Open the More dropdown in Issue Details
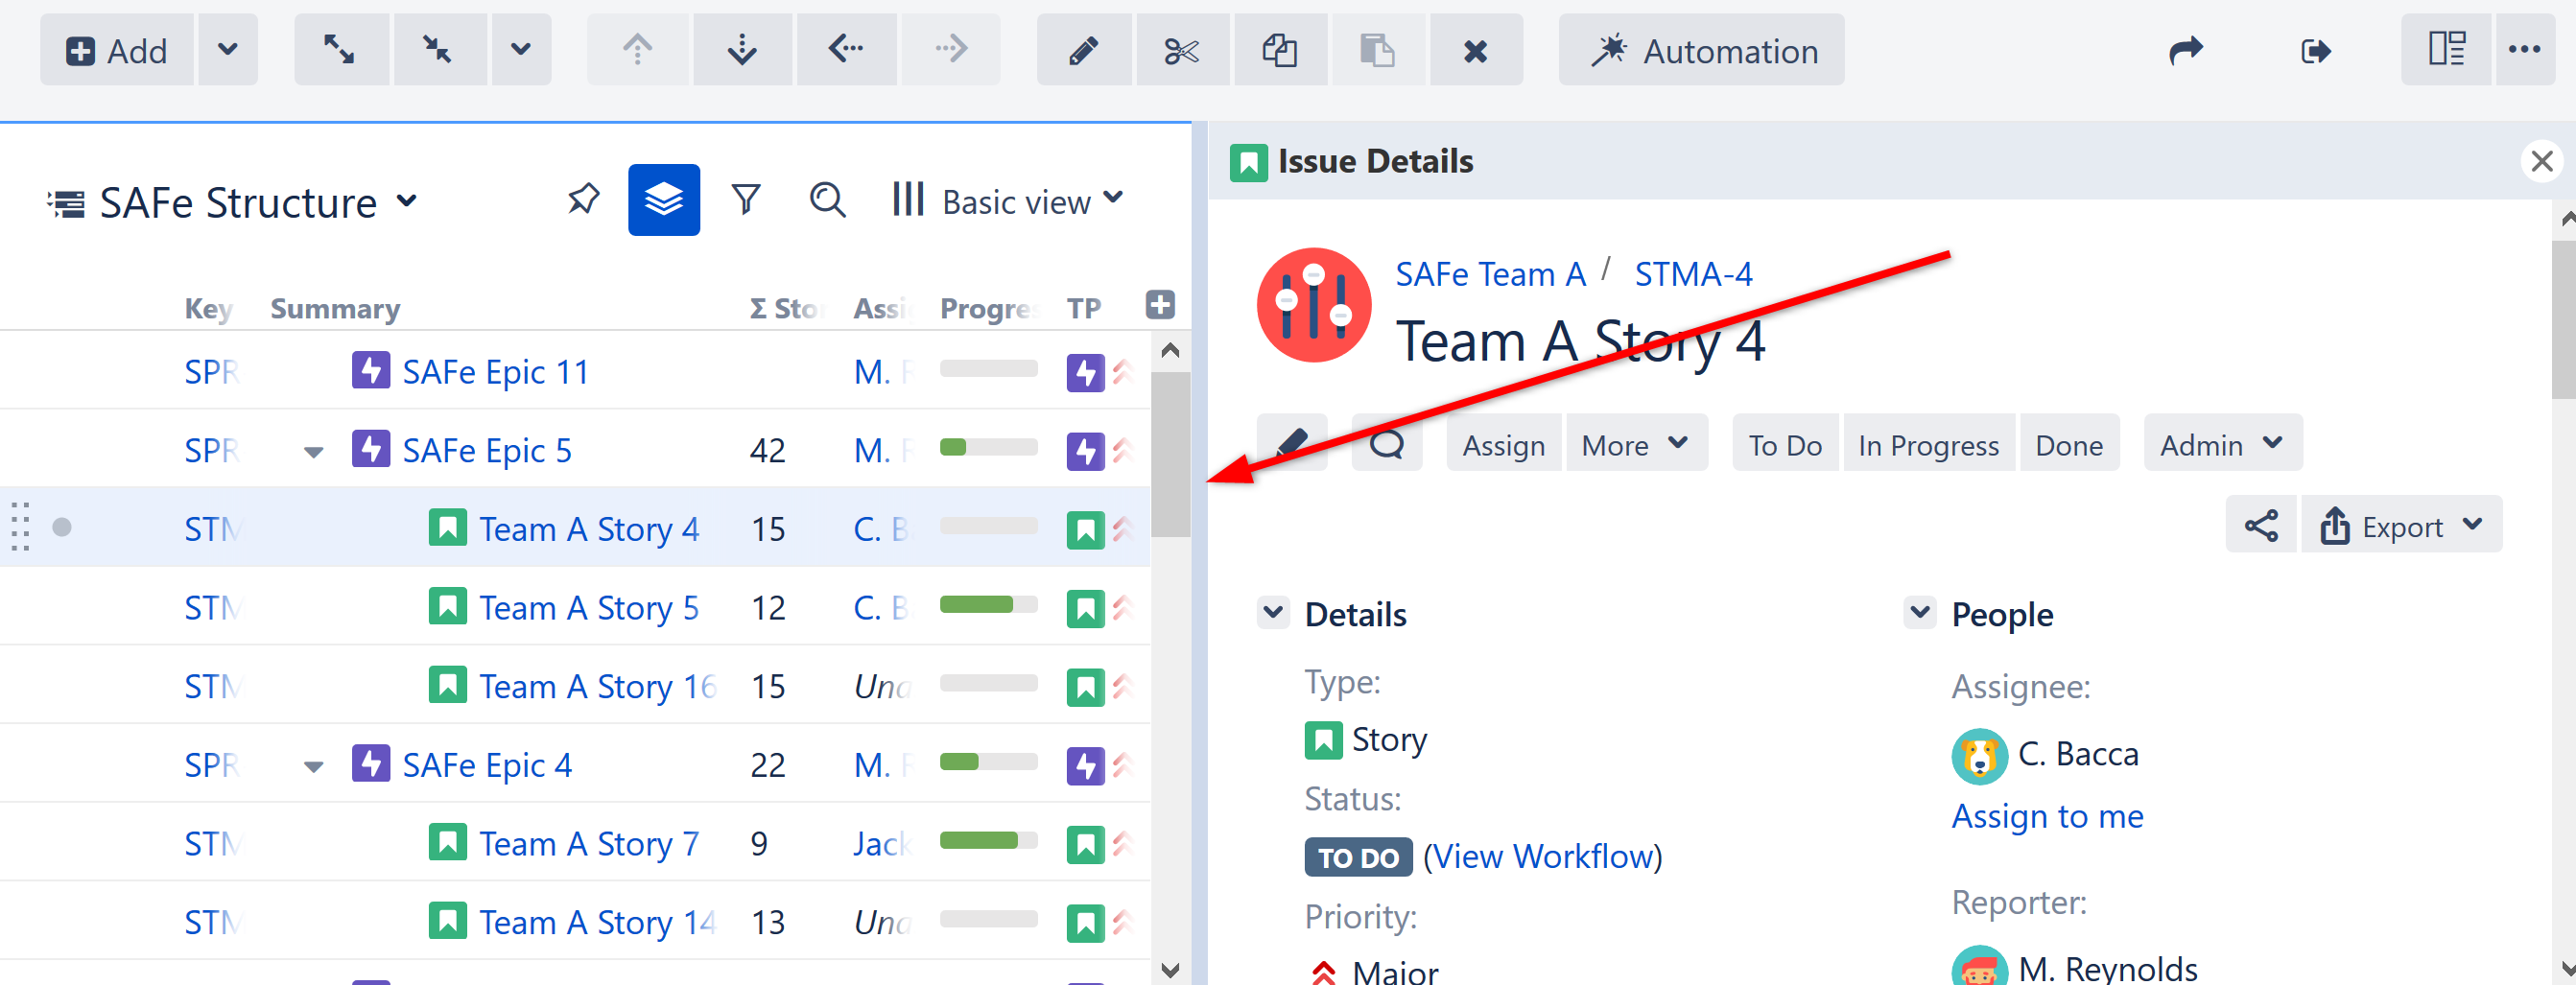2576x985 pixels. click(1635, 443)
